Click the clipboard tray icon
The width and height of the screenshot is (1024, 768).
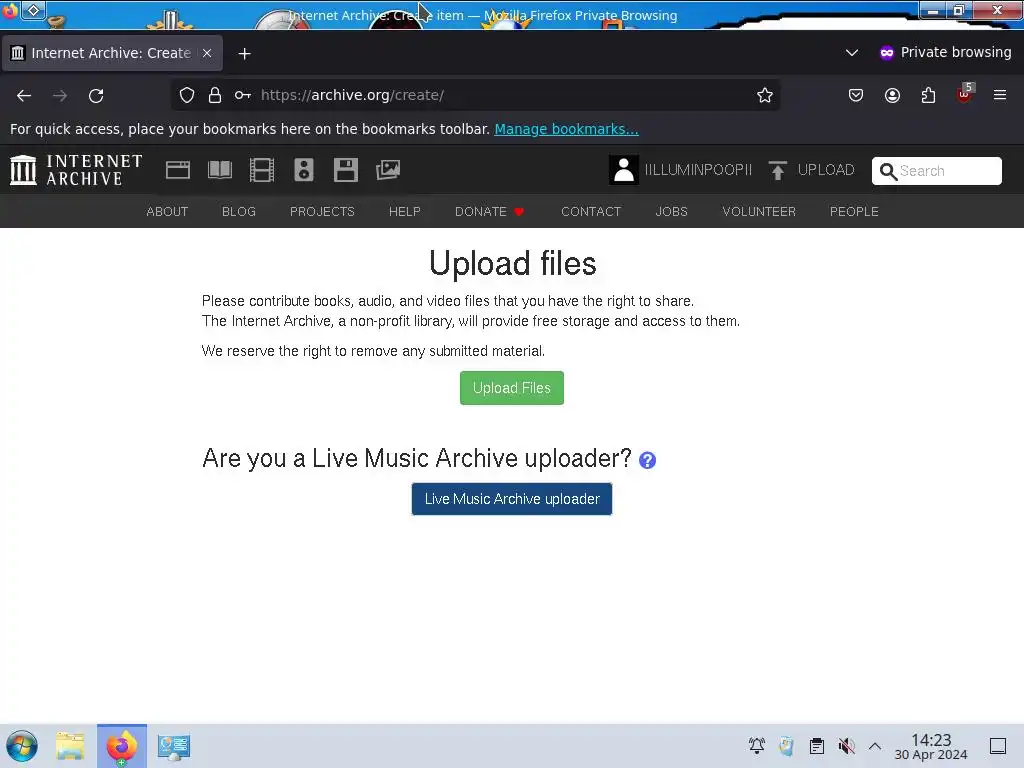tap(816, 746)
